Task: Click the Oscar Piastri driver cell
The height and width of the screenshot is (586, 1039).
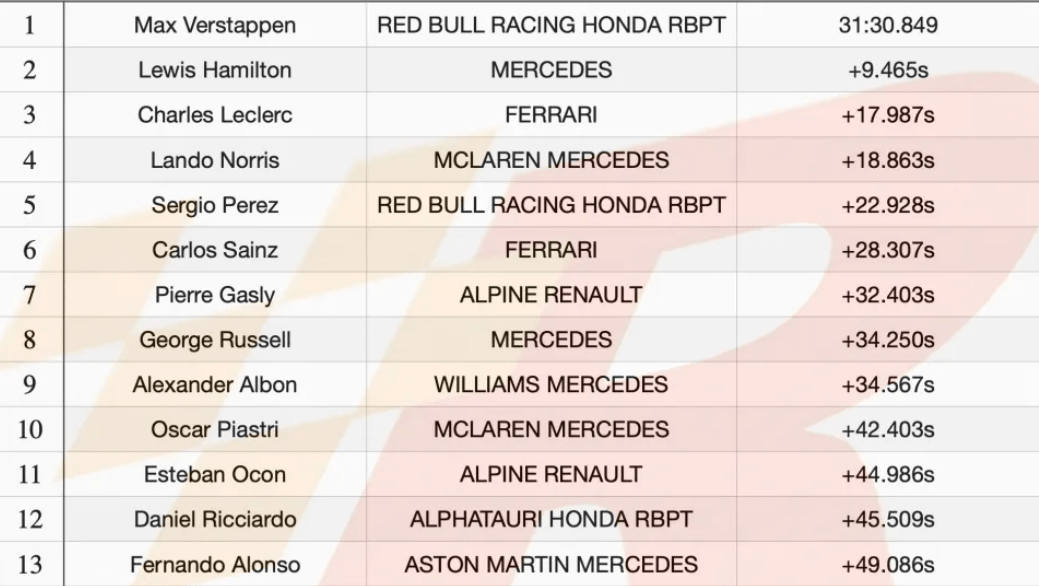Action: pyautogui.click(x=215, y=430)
